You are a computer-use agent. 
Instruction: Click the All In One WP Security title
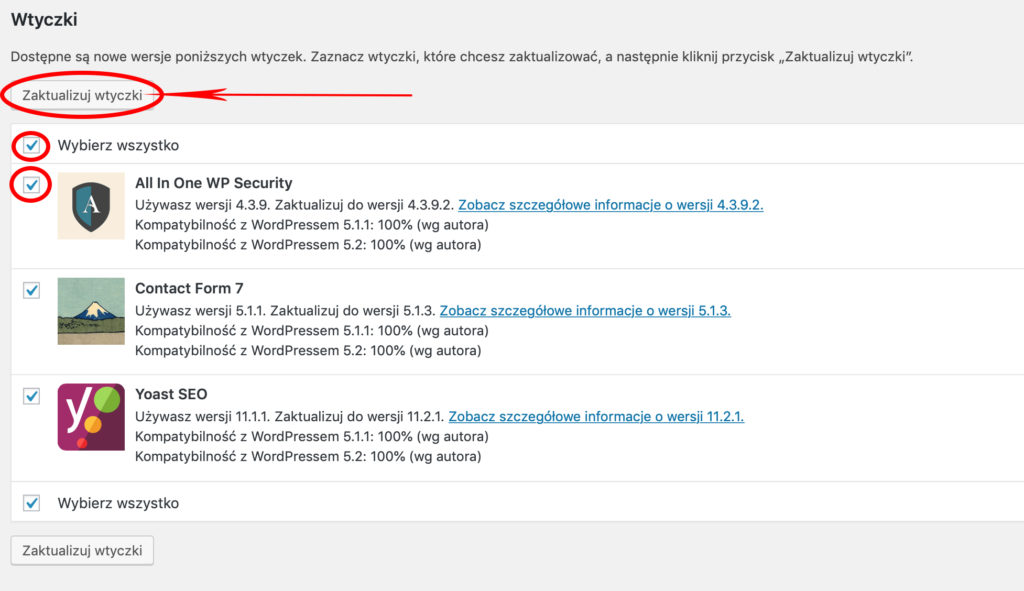[x=214, y=183]
